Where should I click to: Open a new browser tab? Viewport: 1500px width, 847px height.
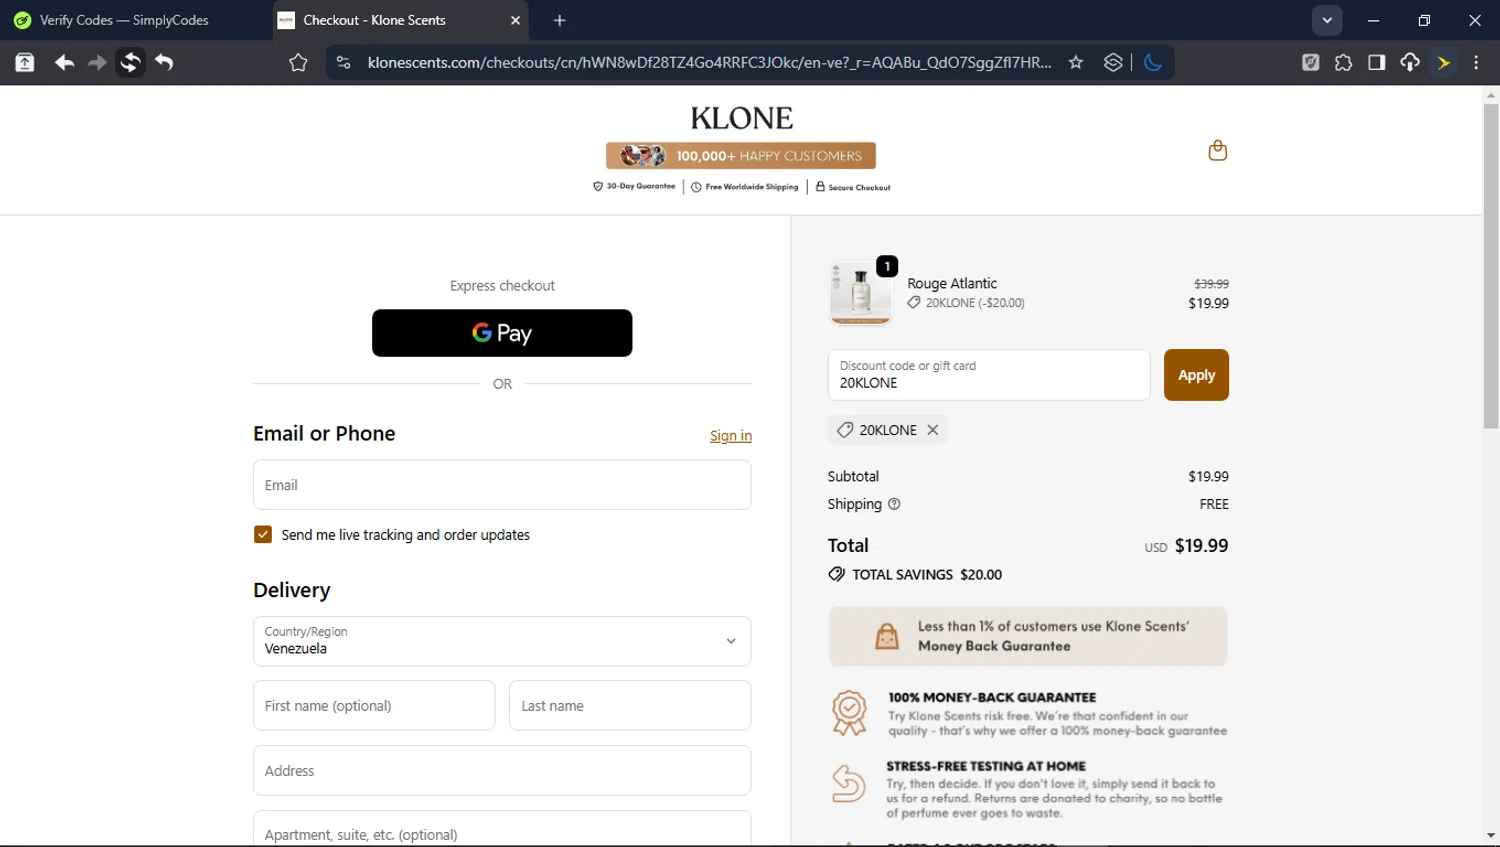(560, 20)
